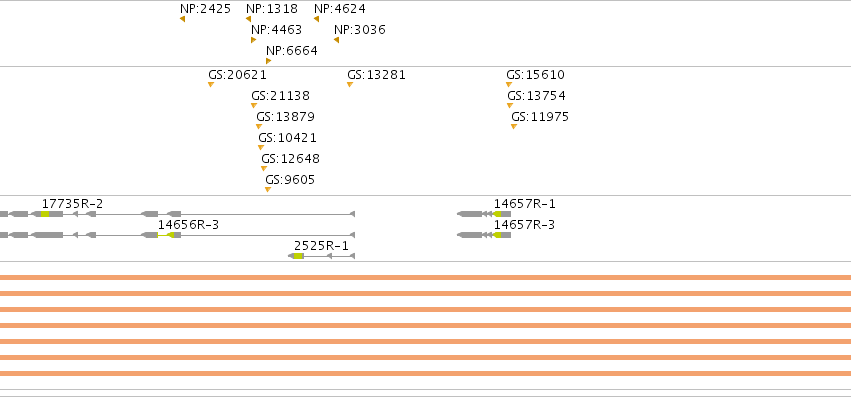Image resolution: width=851 pixels, height=397 pixels.
Task: Click the GS:15610 marker triangle
Action: [509, 84]
